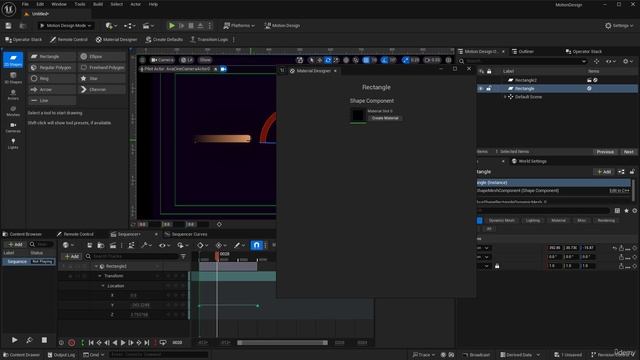Viewport: 640px width, 360px height.
Task: Select the Rectangle2 row in outliner
Action: (557, 80)
